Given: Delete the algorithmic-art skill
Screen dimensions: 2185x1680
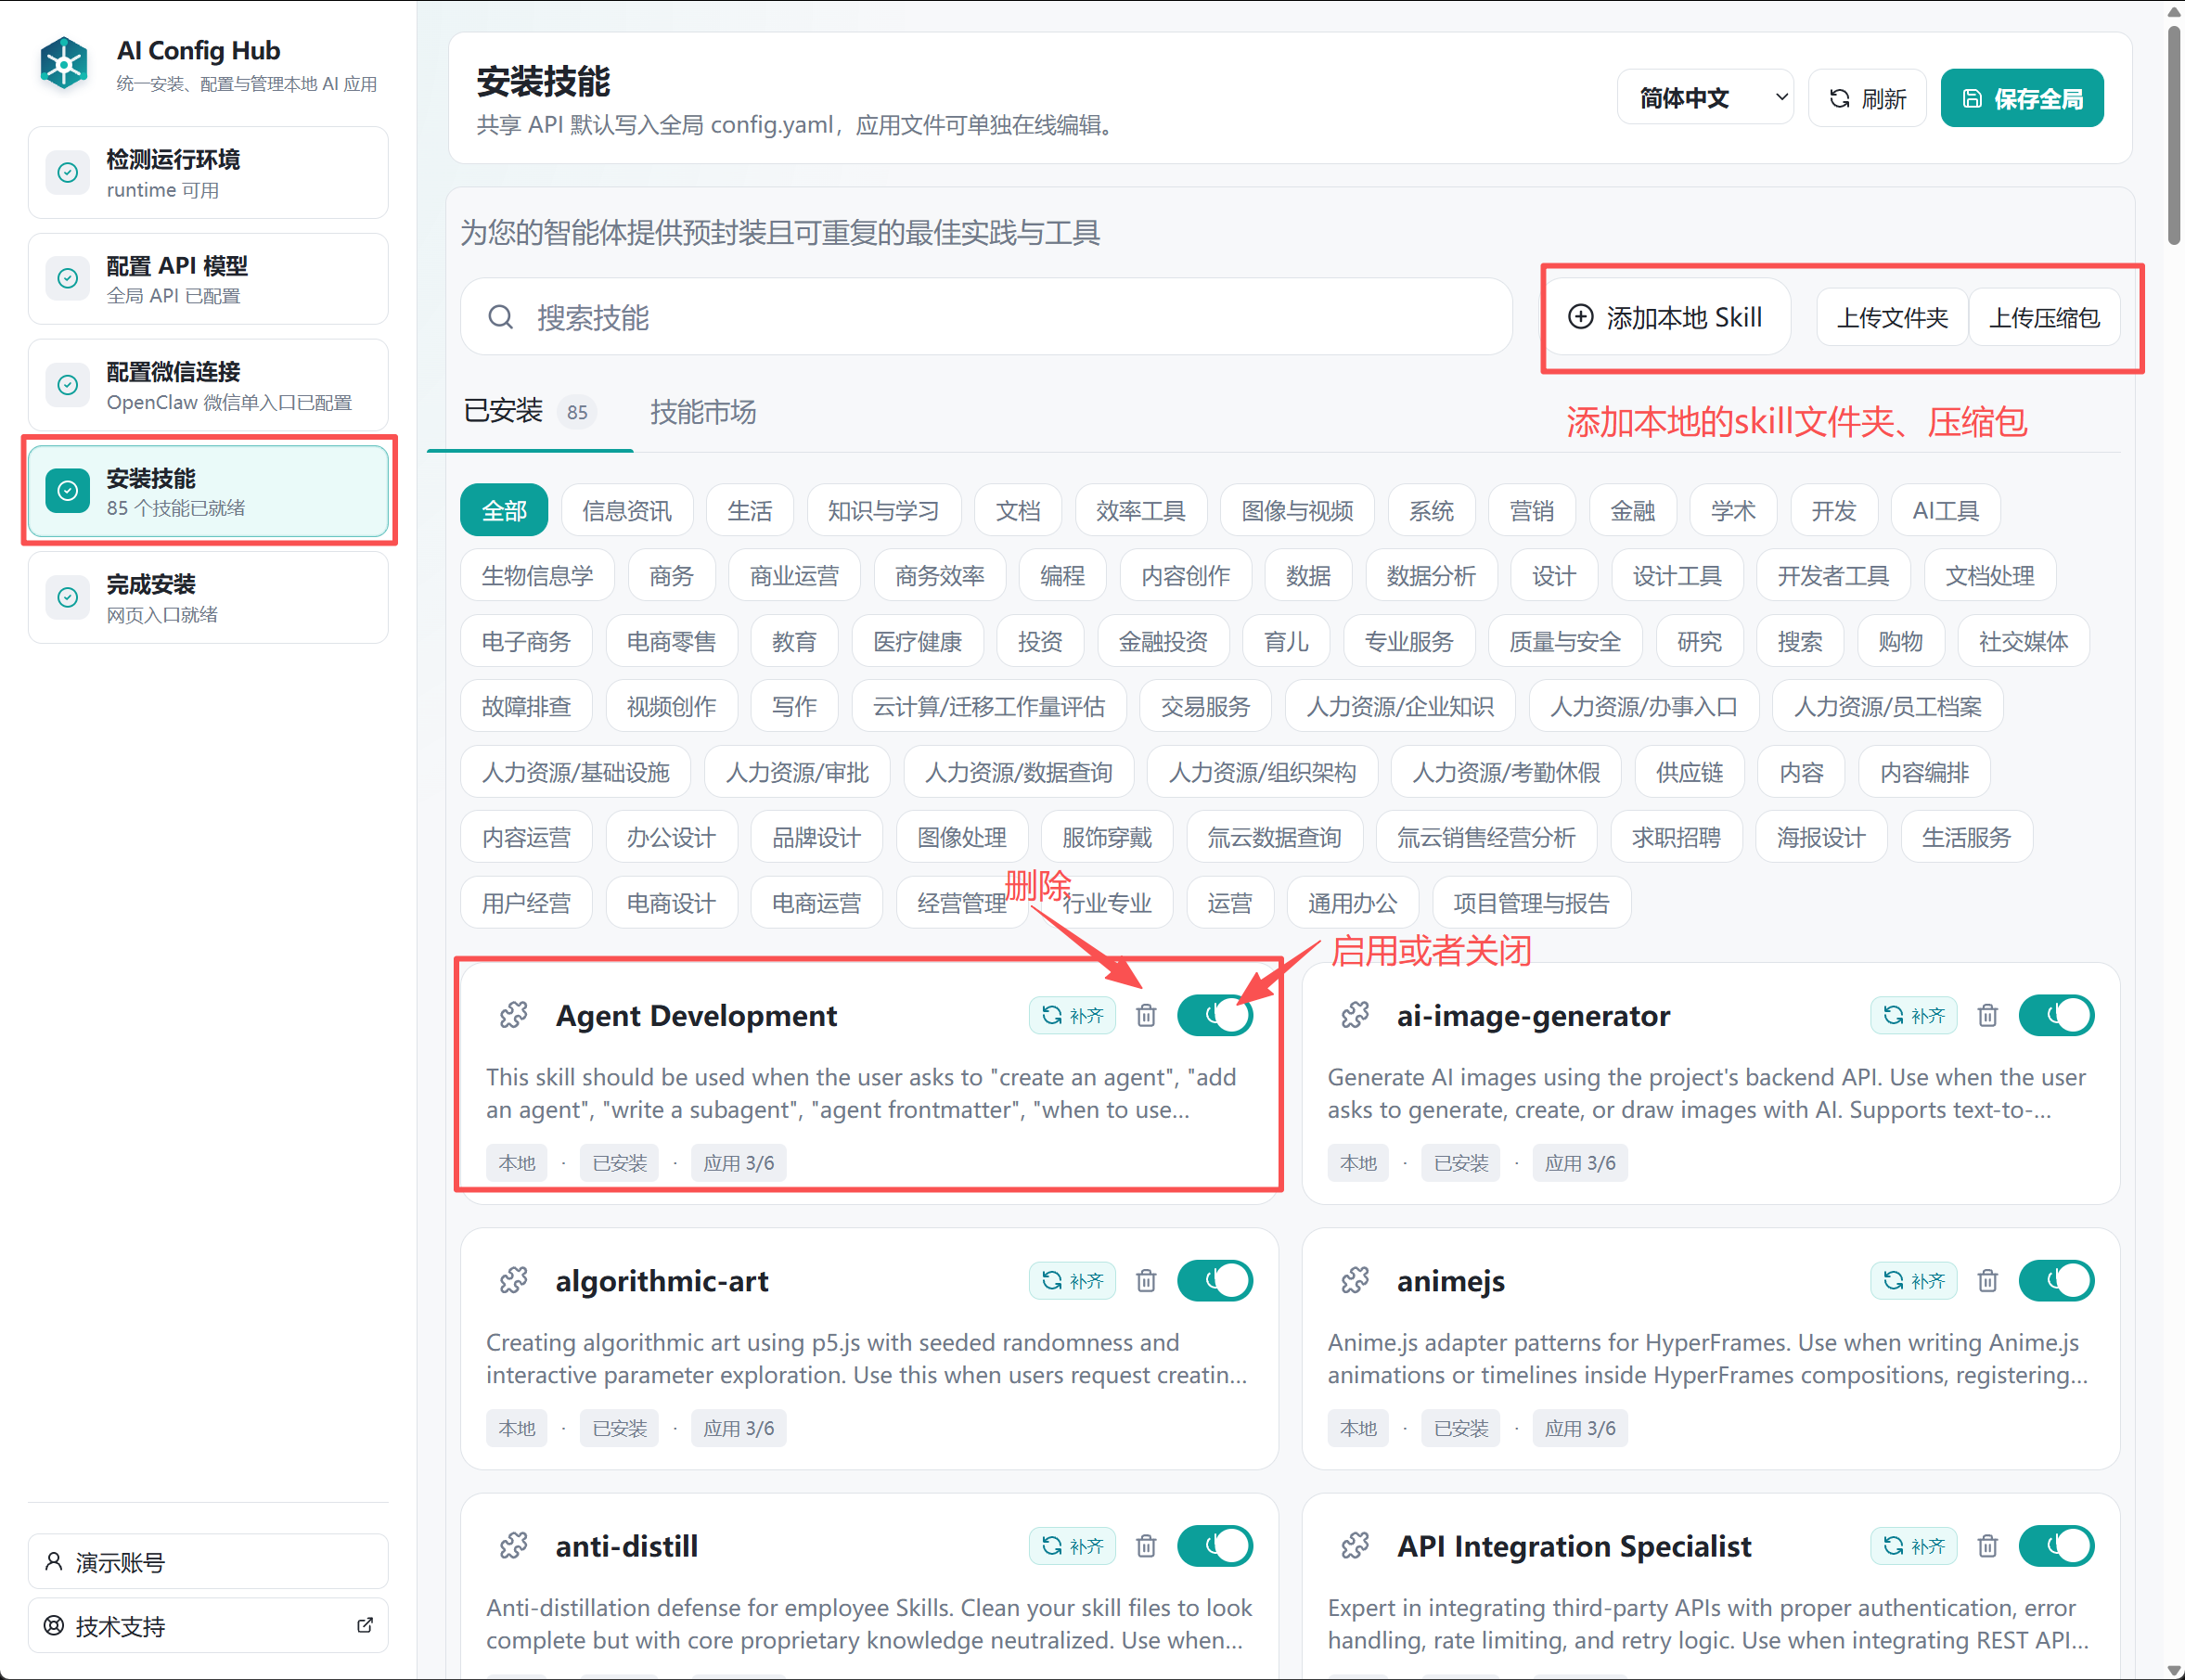Looking at the screenshot, I should click(x=1146, y=1281).
